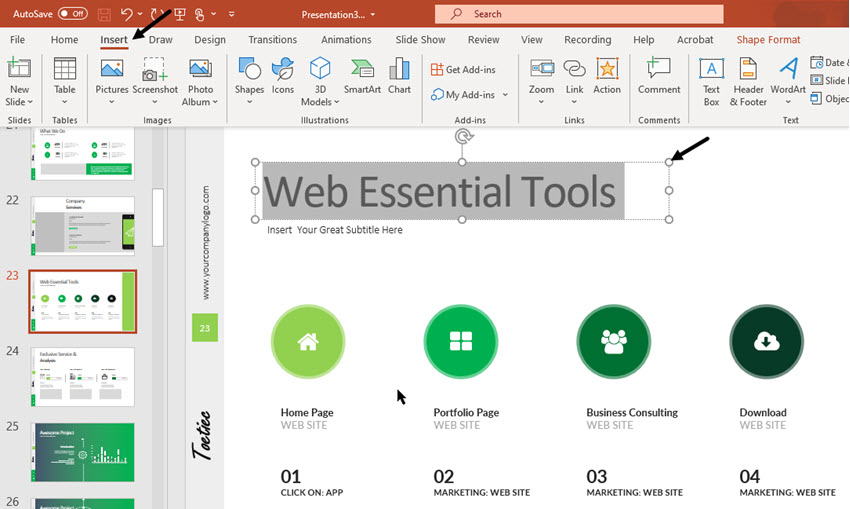
Task: Expand the My Add-ins dropdown arrow
Action: point(505,95)
